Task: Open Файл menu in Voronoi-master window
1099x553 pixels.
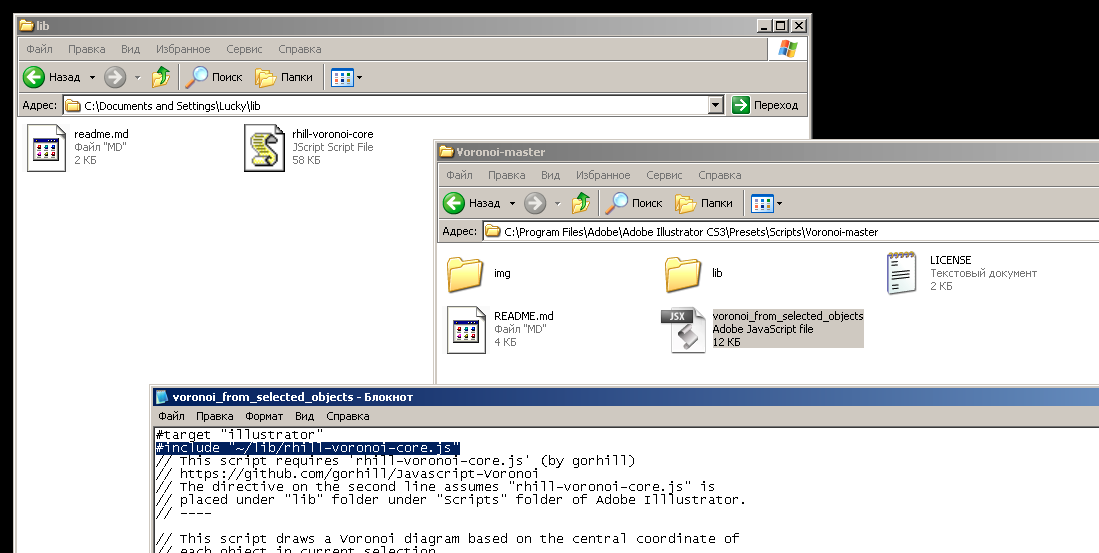Action: pyautogui.click(x=459, y=175)
